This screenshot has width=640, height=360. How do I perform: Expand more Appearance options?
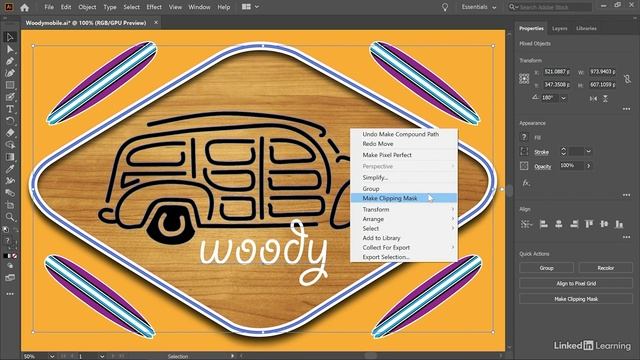pos(627,195)
